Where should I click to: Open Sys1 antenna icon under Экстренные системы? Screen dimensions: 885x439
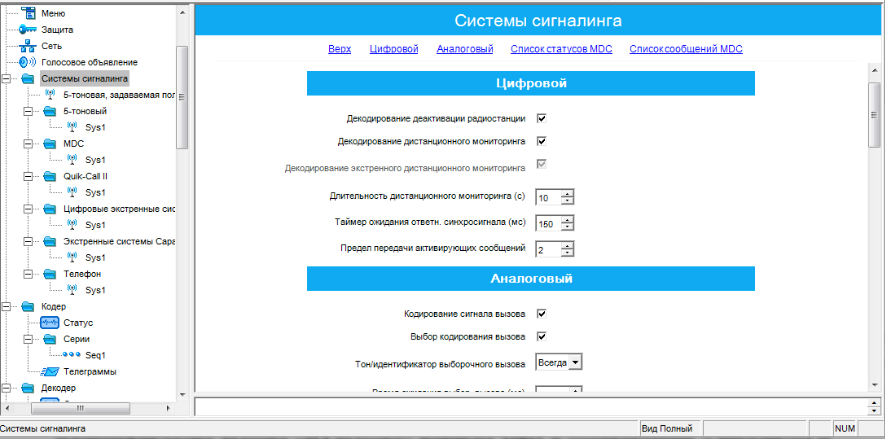coord(72,258)
